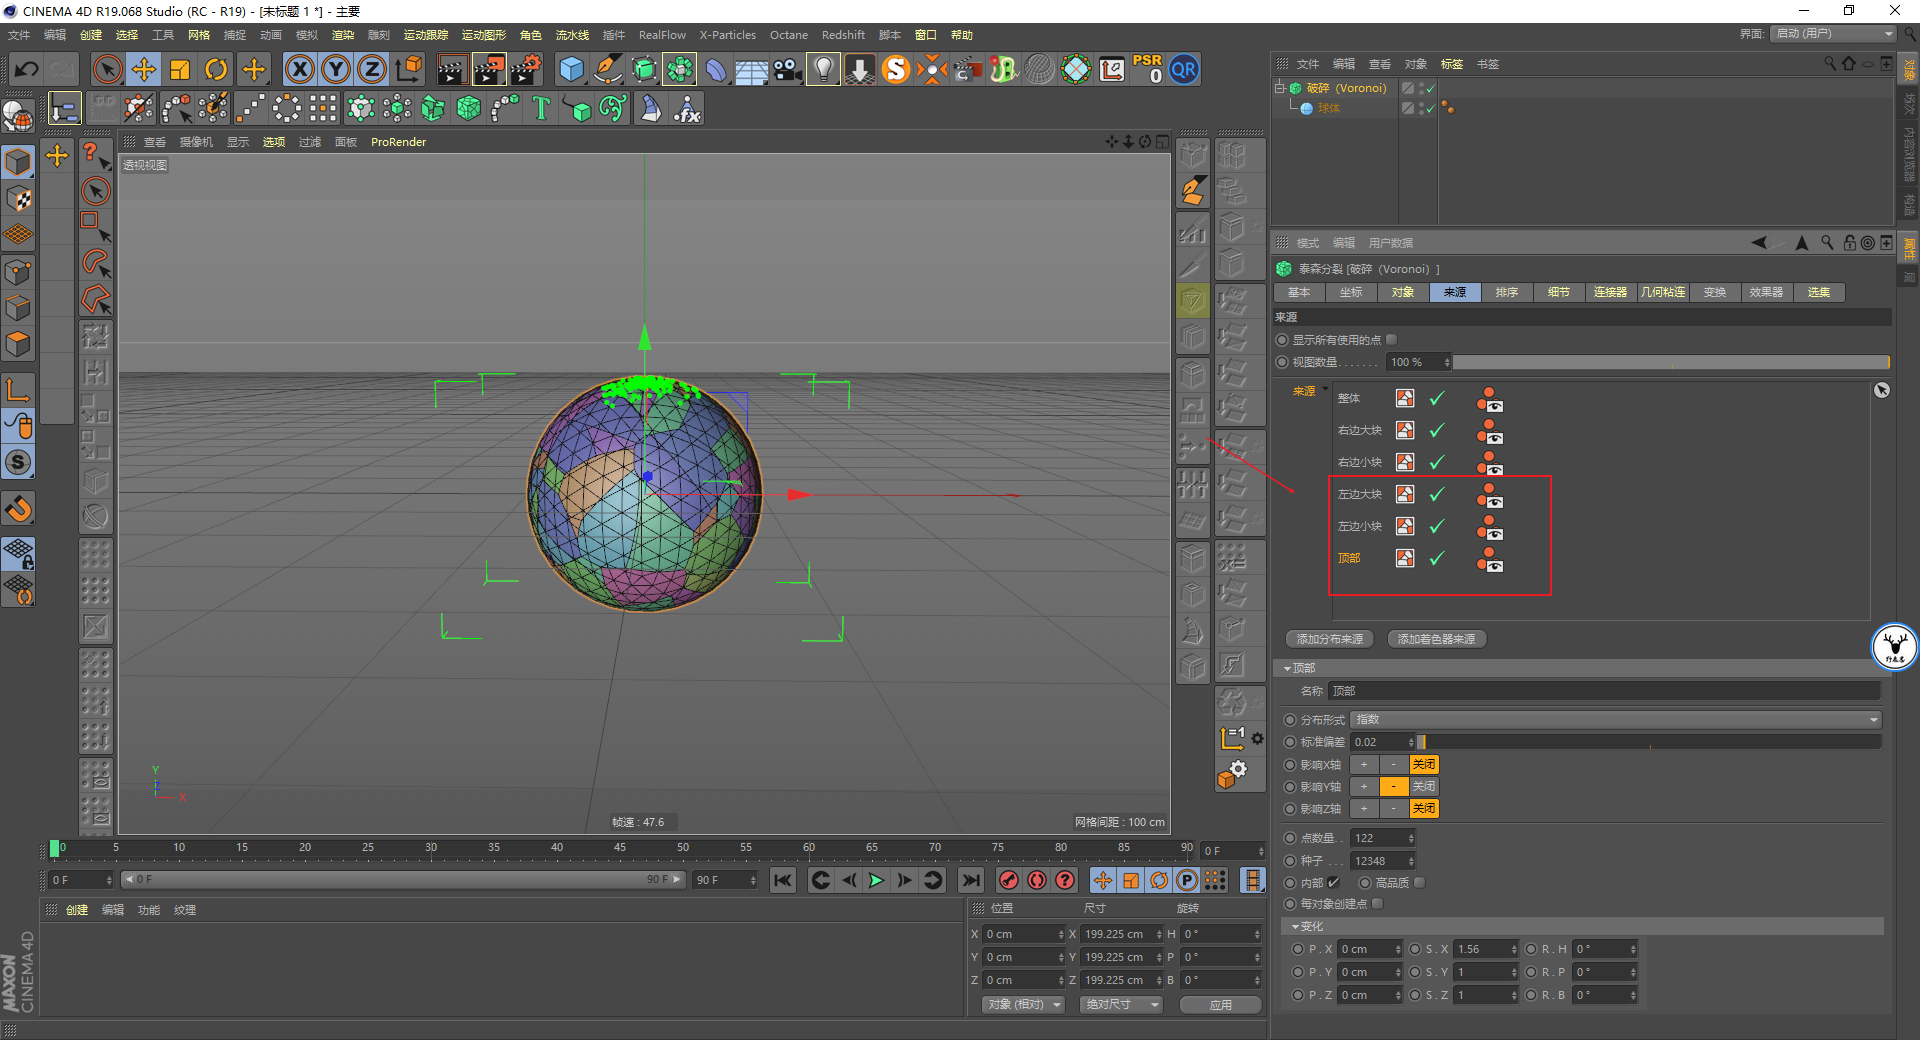Viewport: 1920px width, 1040px height.
Task: Adjust the 标准偏差 slider
Action: pos(1649,742)
